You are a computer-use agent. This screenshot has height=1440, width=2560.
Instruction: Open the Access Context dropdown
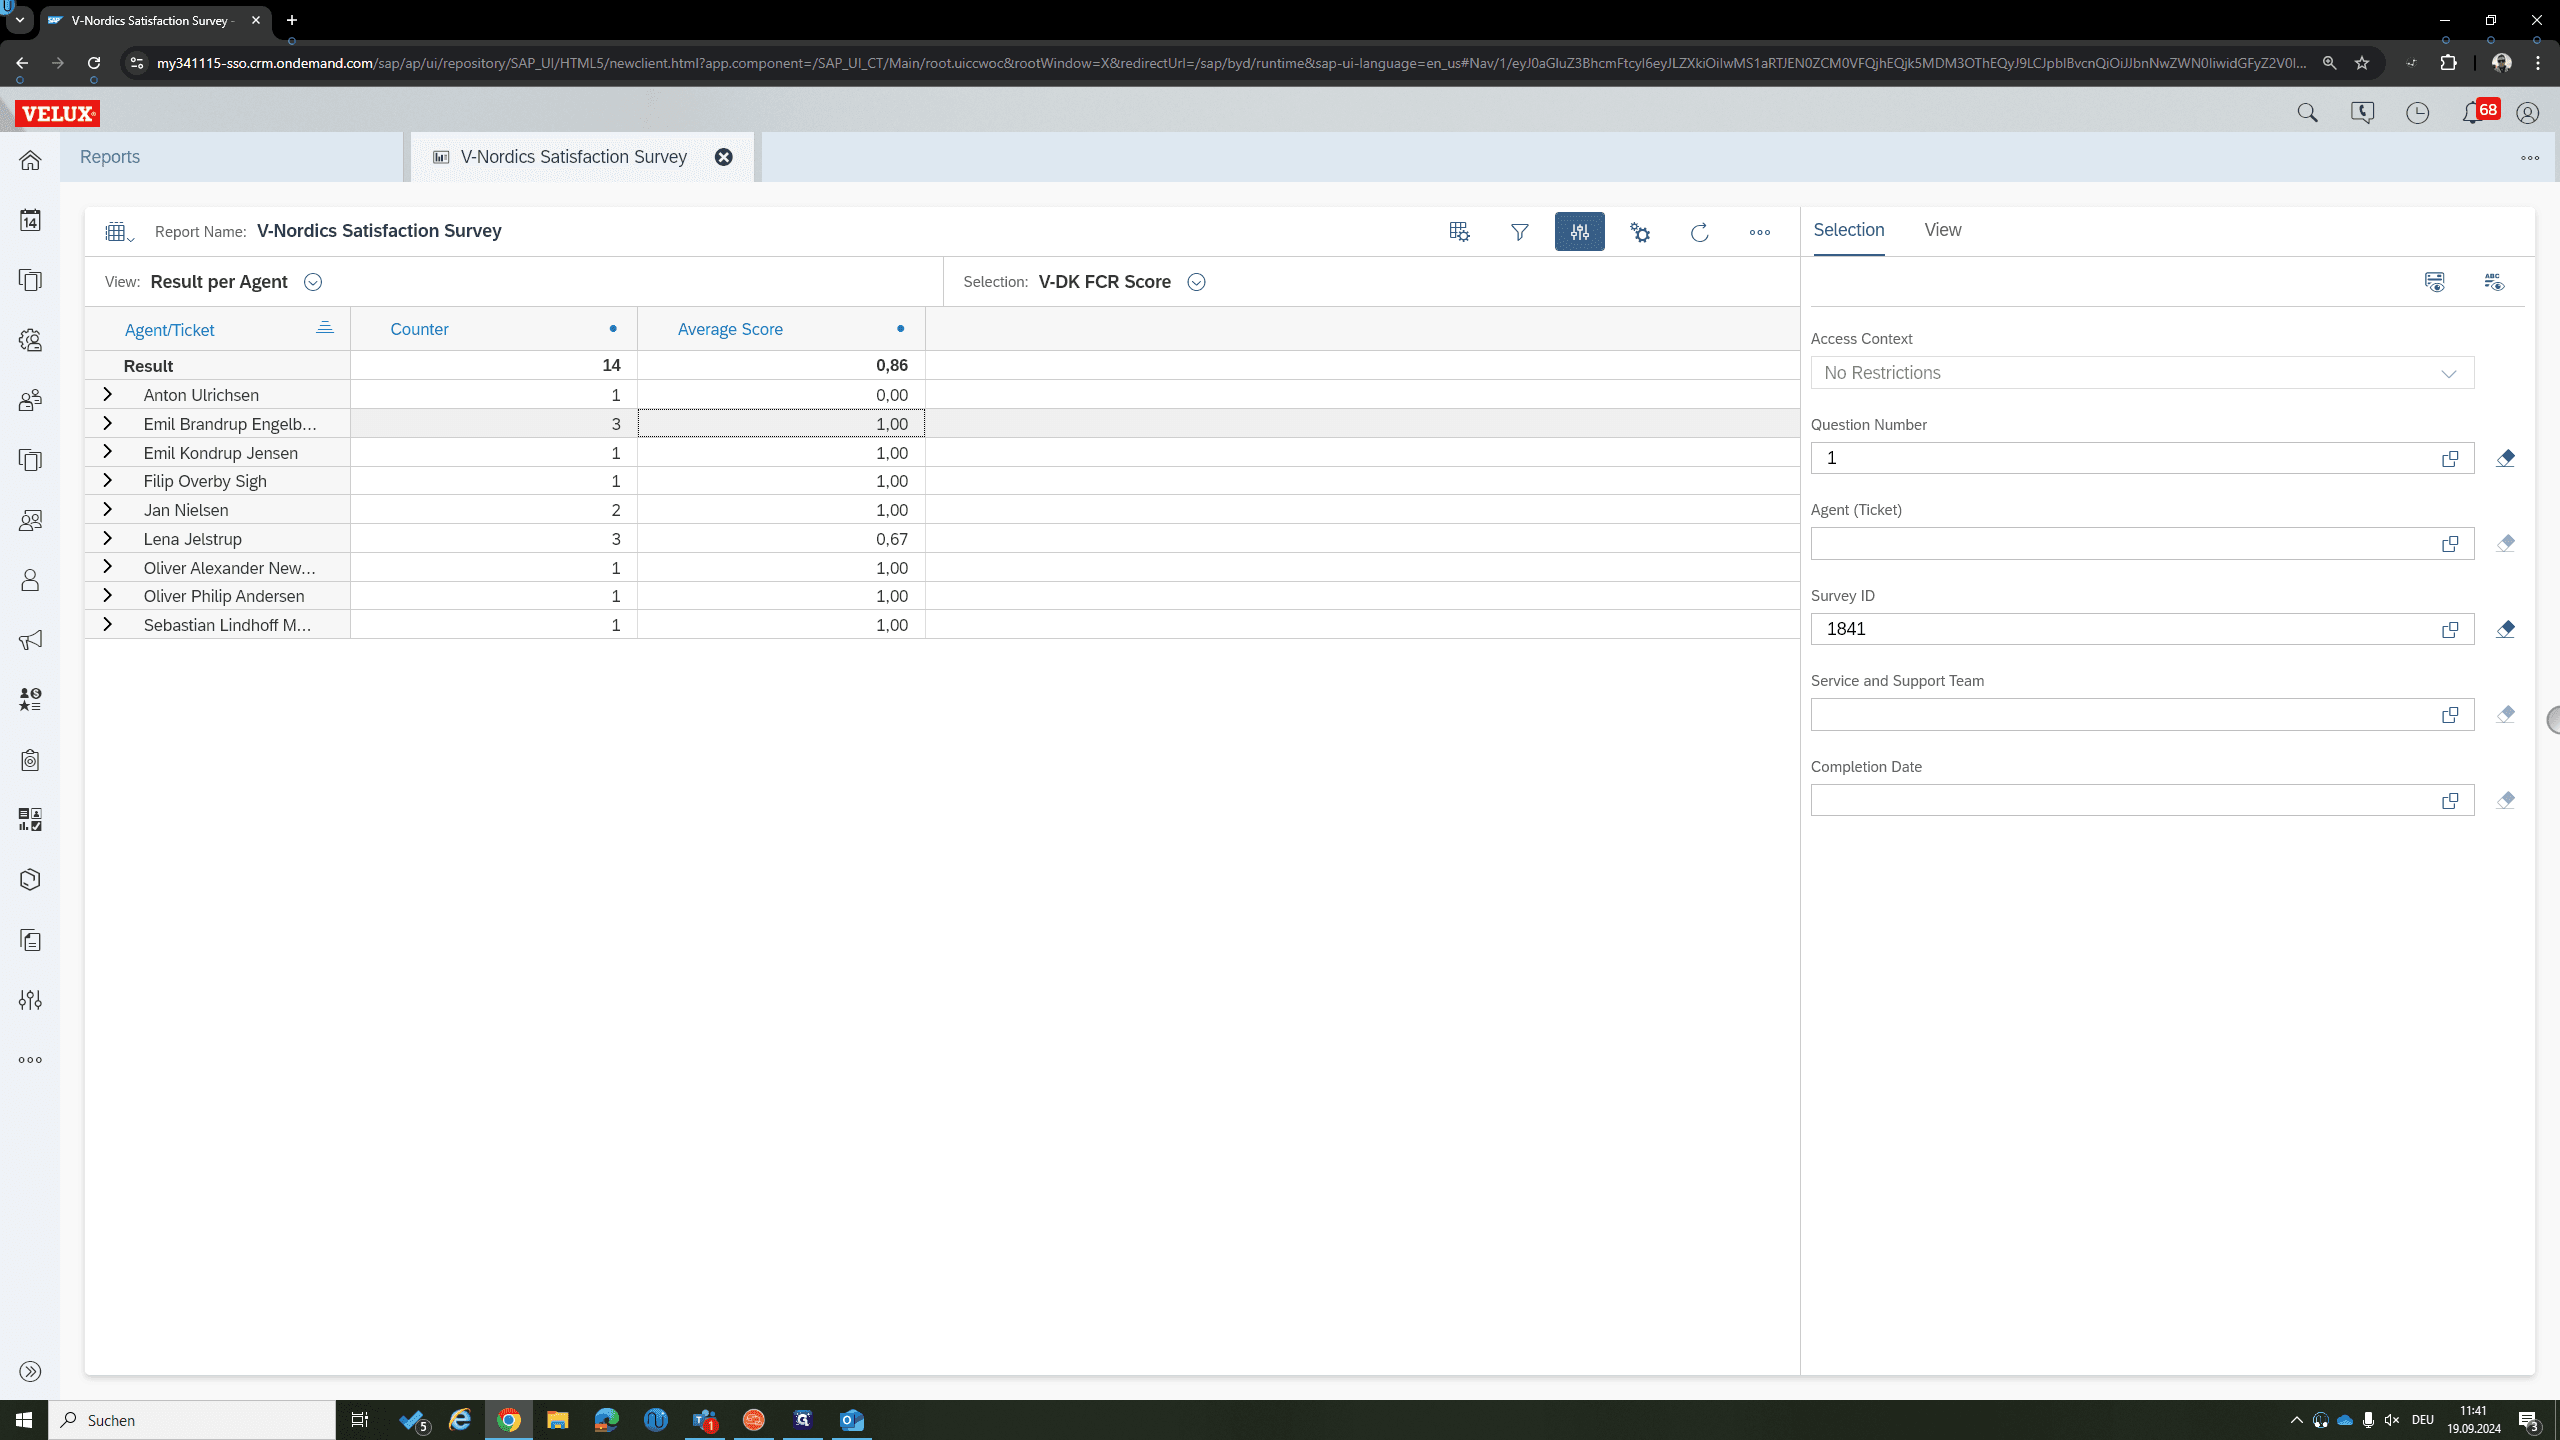pos(2142,373)
